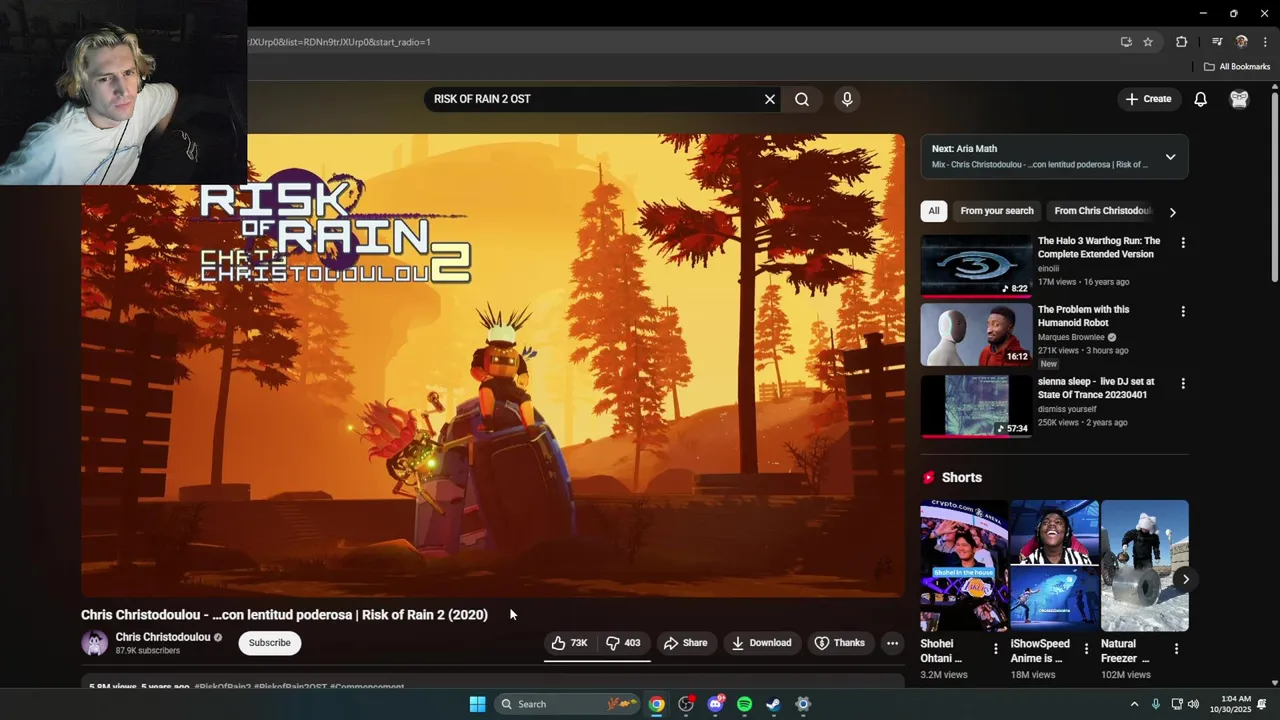The image size is (1280, 720).
Task: Open Steam from taskbar
Action: [773, 704]
